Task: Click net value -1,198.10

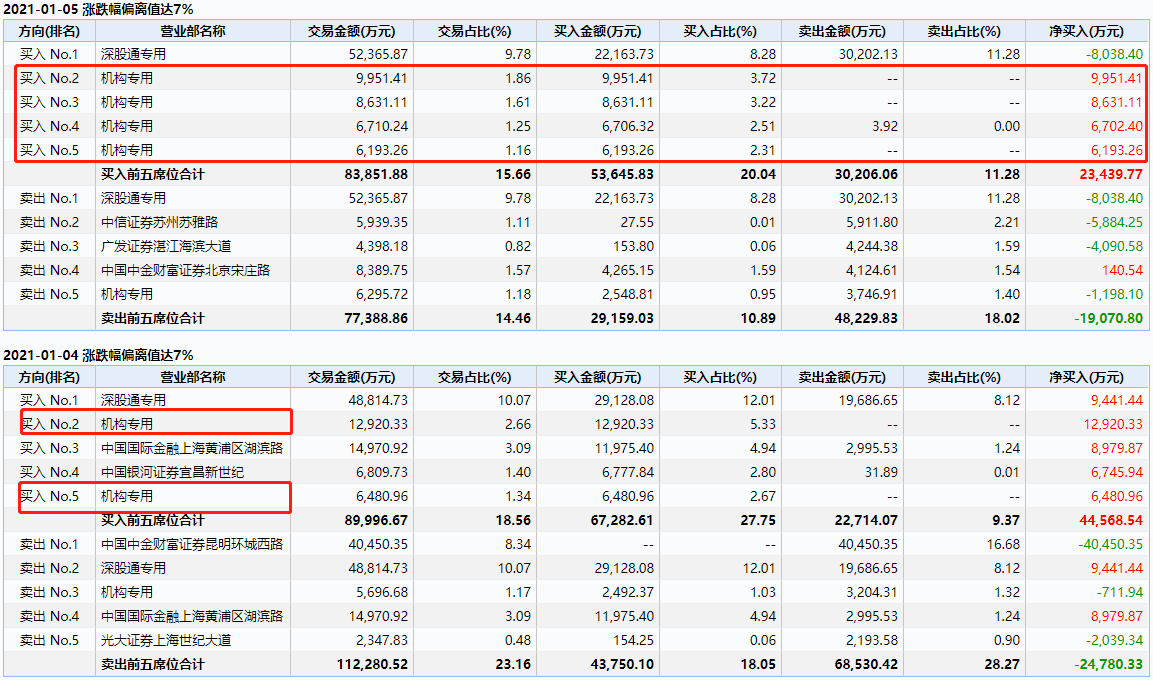Action: pos(1114,294)
